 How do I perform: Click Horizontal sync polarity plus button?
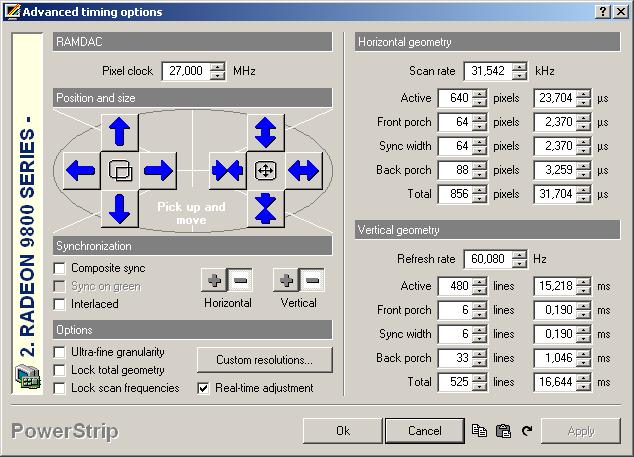point(214,280)
